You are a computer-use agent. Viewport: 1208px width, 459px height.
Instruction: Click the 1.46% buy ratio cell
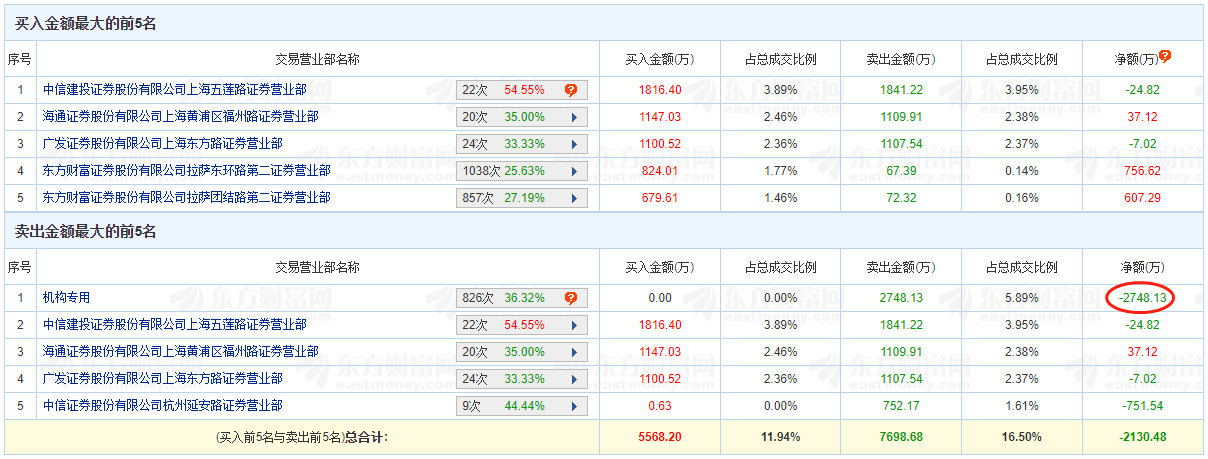click(780, 198)
